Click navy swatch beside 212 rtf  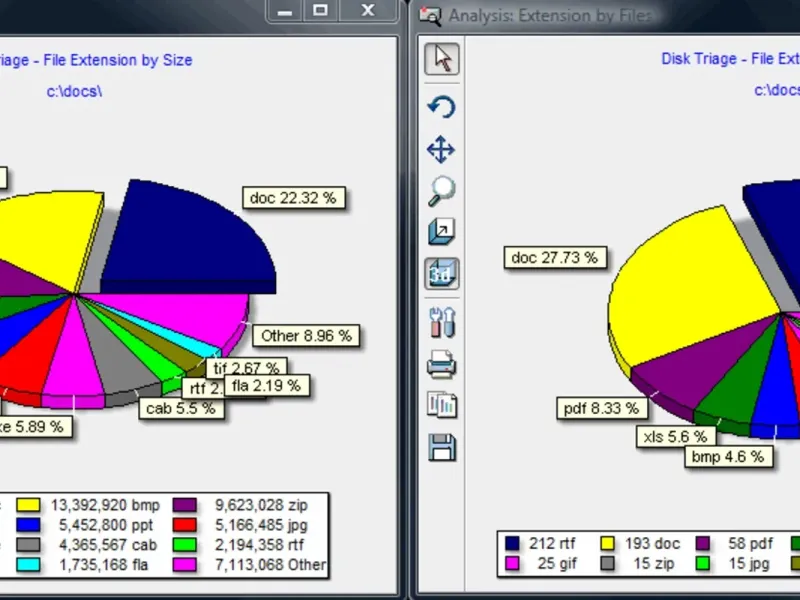(512, 543)
